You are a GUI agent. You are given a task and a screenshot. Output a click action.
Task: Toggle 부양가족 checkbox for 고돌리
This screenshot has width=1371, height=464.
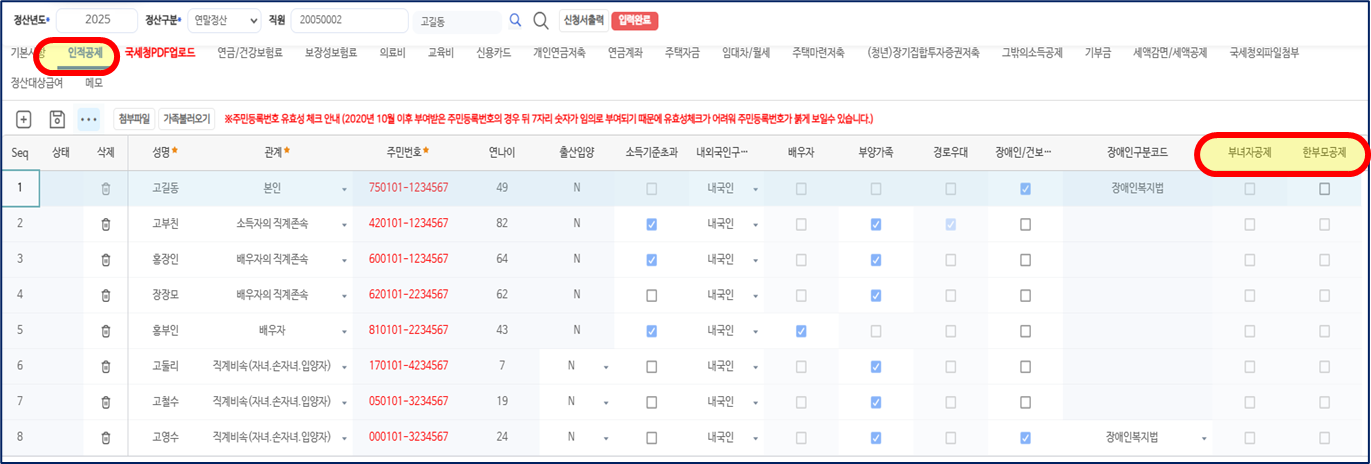[876, 366]
